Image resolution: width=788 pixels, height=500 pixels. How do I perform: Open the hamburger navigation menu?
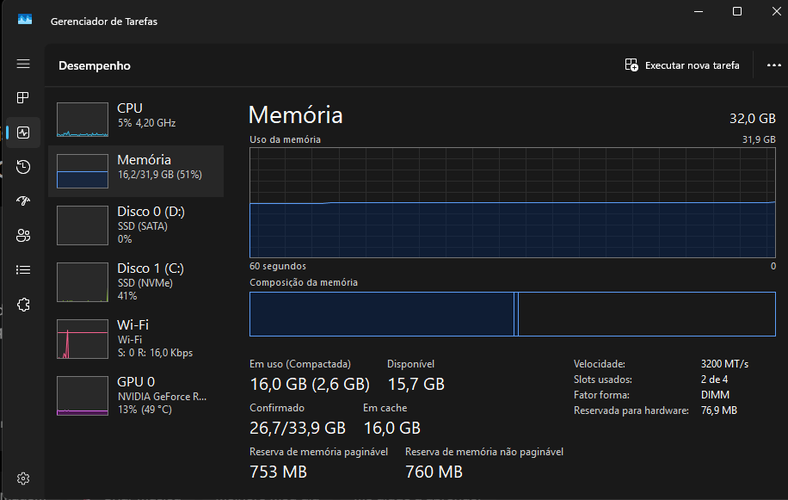(x=23, y=64)
